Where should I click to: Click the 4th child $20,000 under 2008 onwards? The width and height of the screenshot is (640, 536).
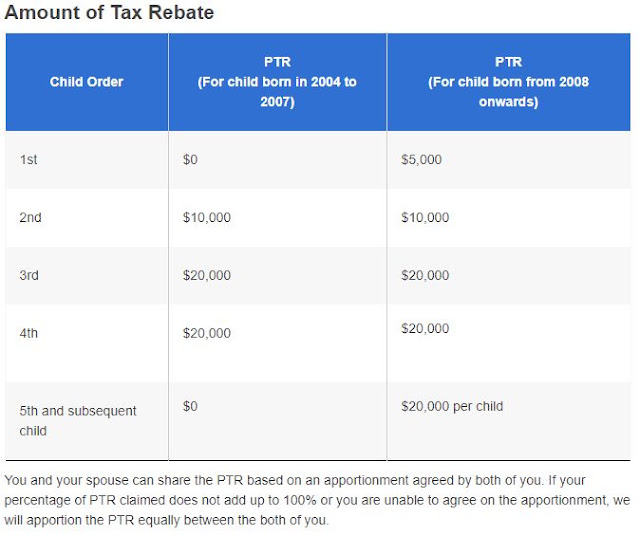[x=425, y=328]
